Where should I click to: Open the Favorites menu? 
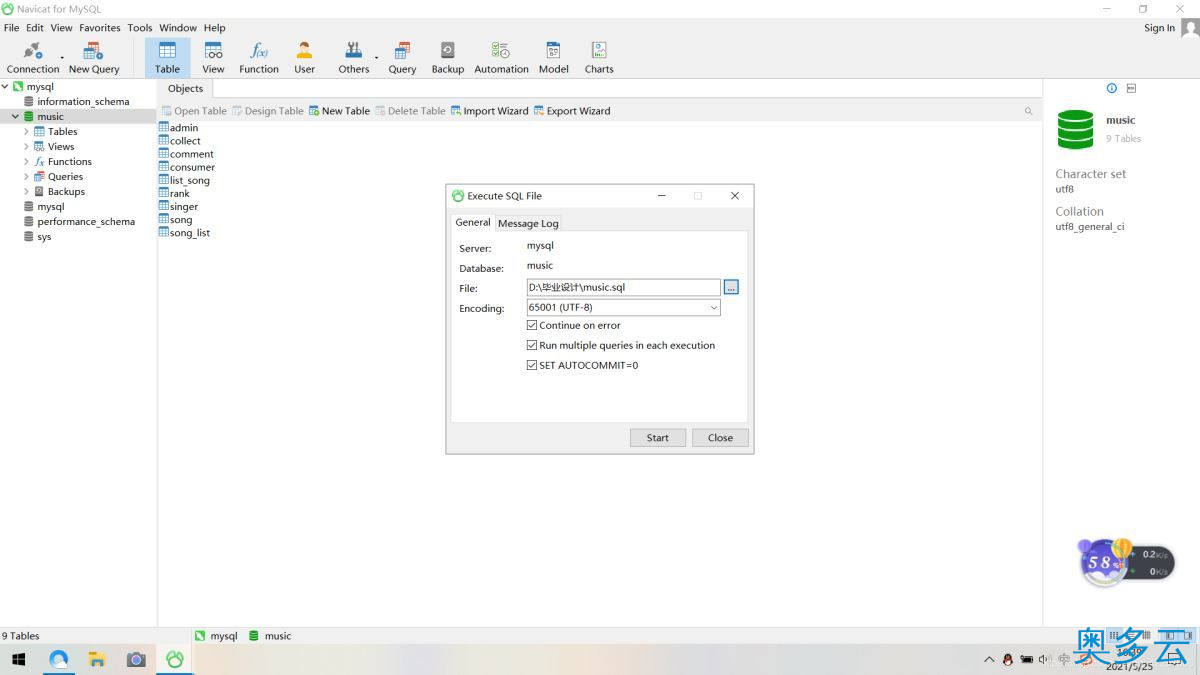[x=100, y=28]
